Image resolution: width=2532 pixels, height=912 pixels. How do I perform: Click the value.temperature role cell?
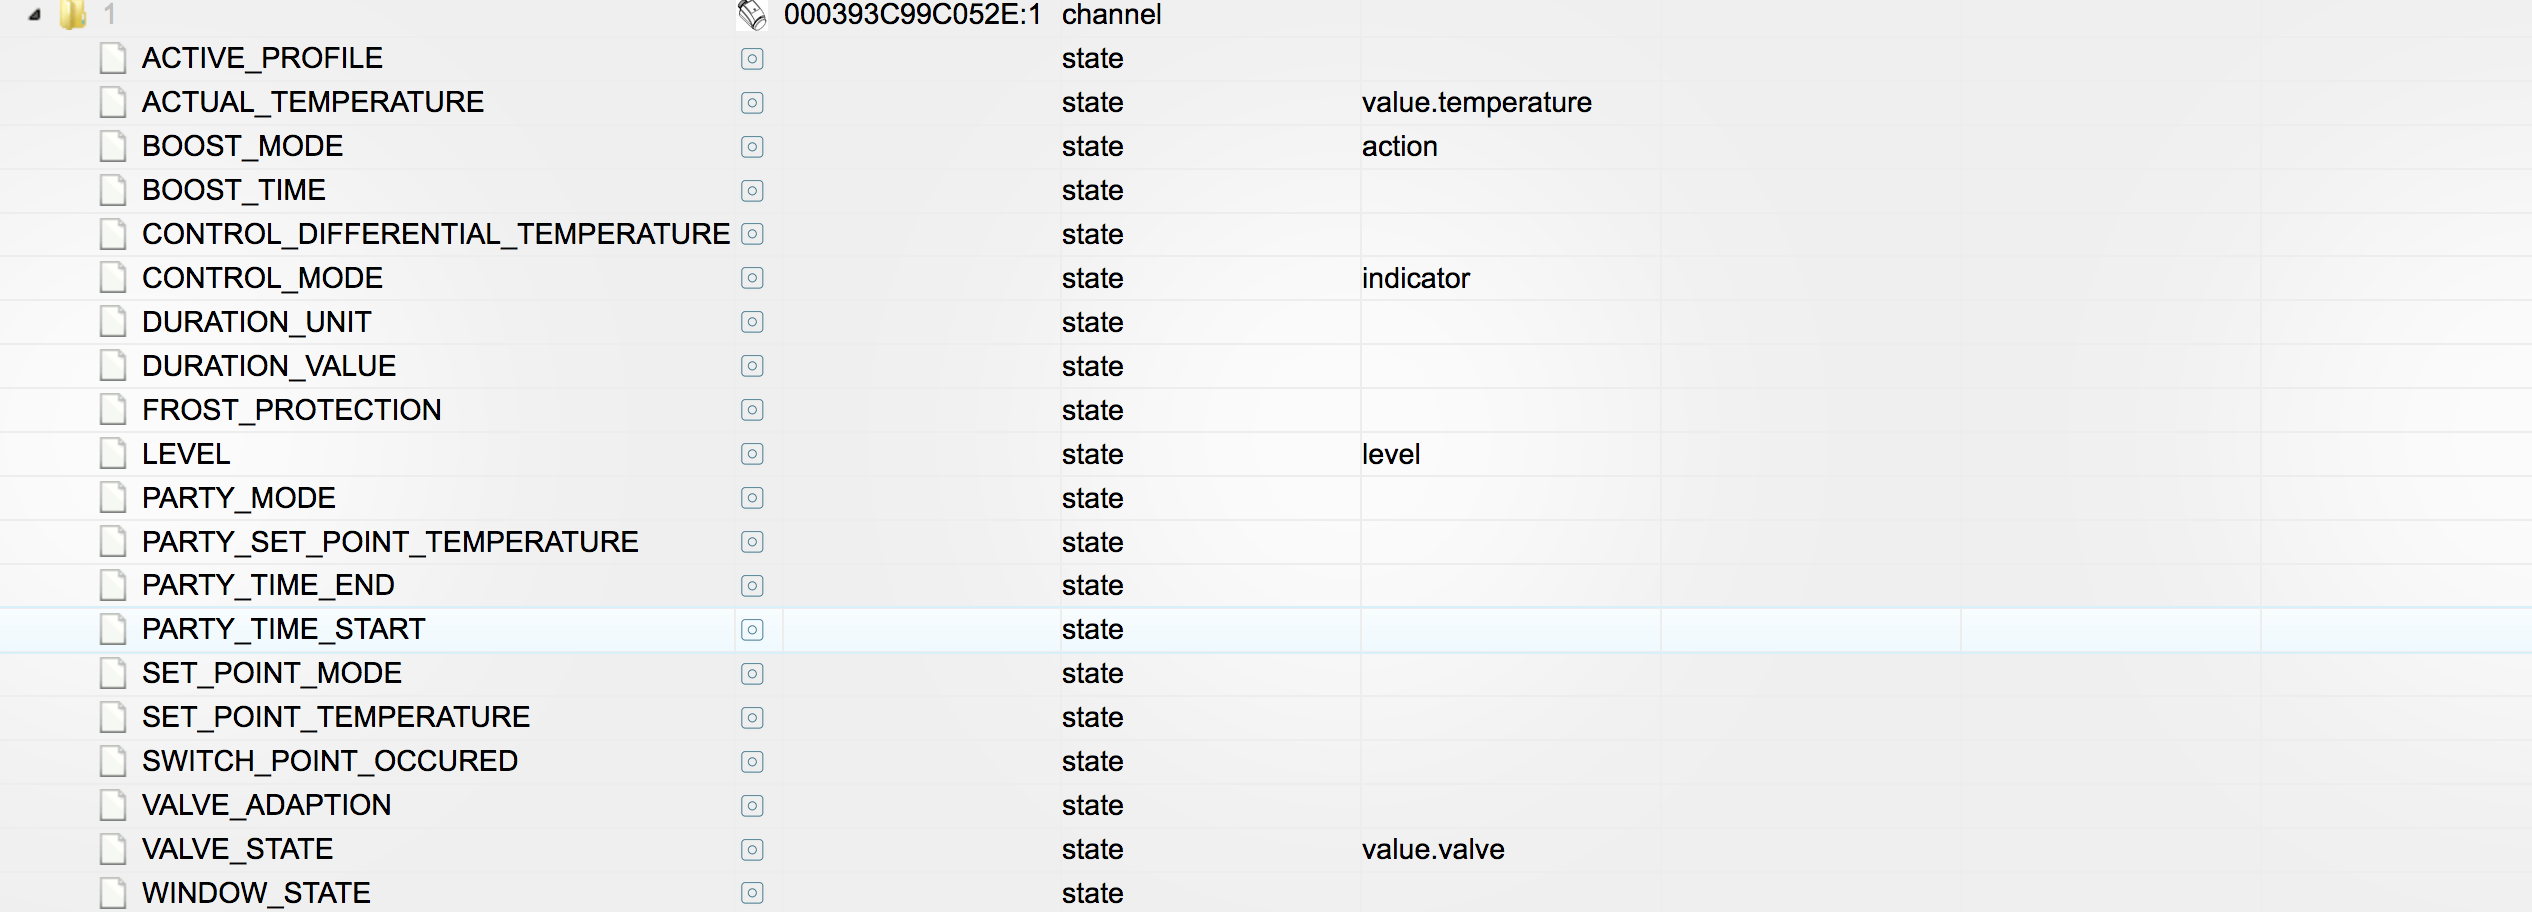point(1476,103)
